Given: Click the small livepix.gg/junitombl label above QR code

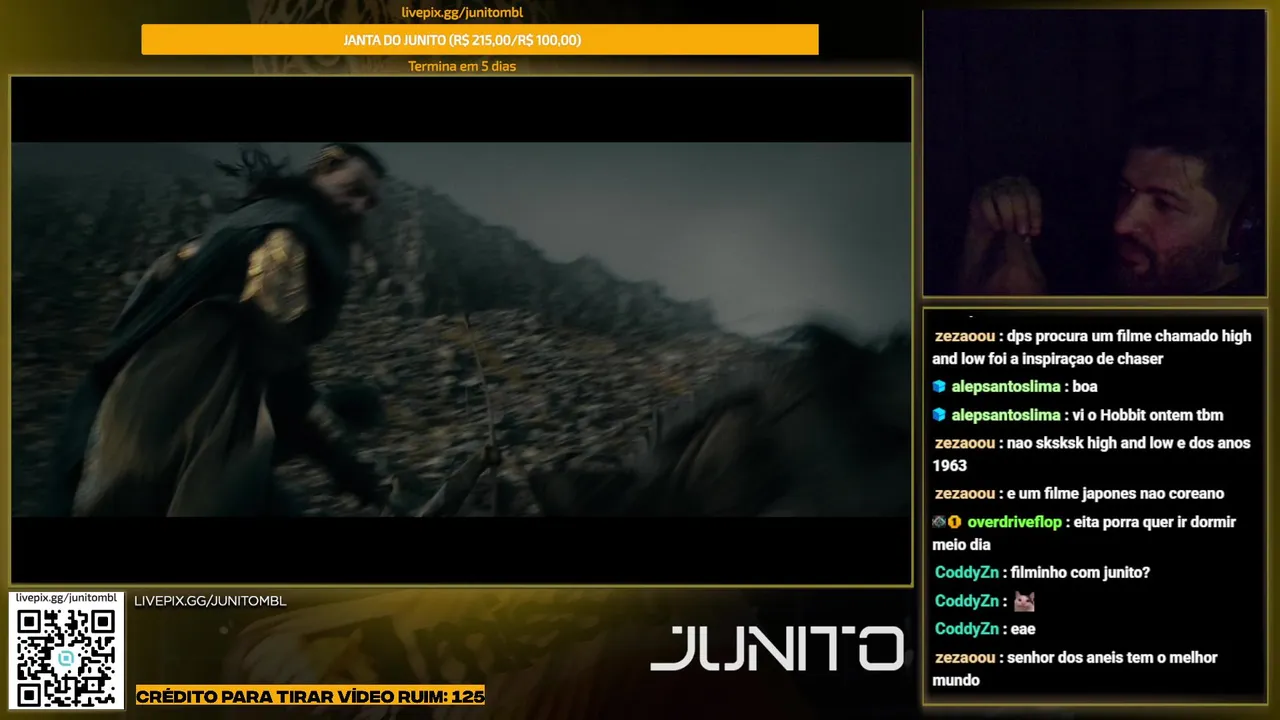Looking at the screenshot, I should click(x=67, y=597).
